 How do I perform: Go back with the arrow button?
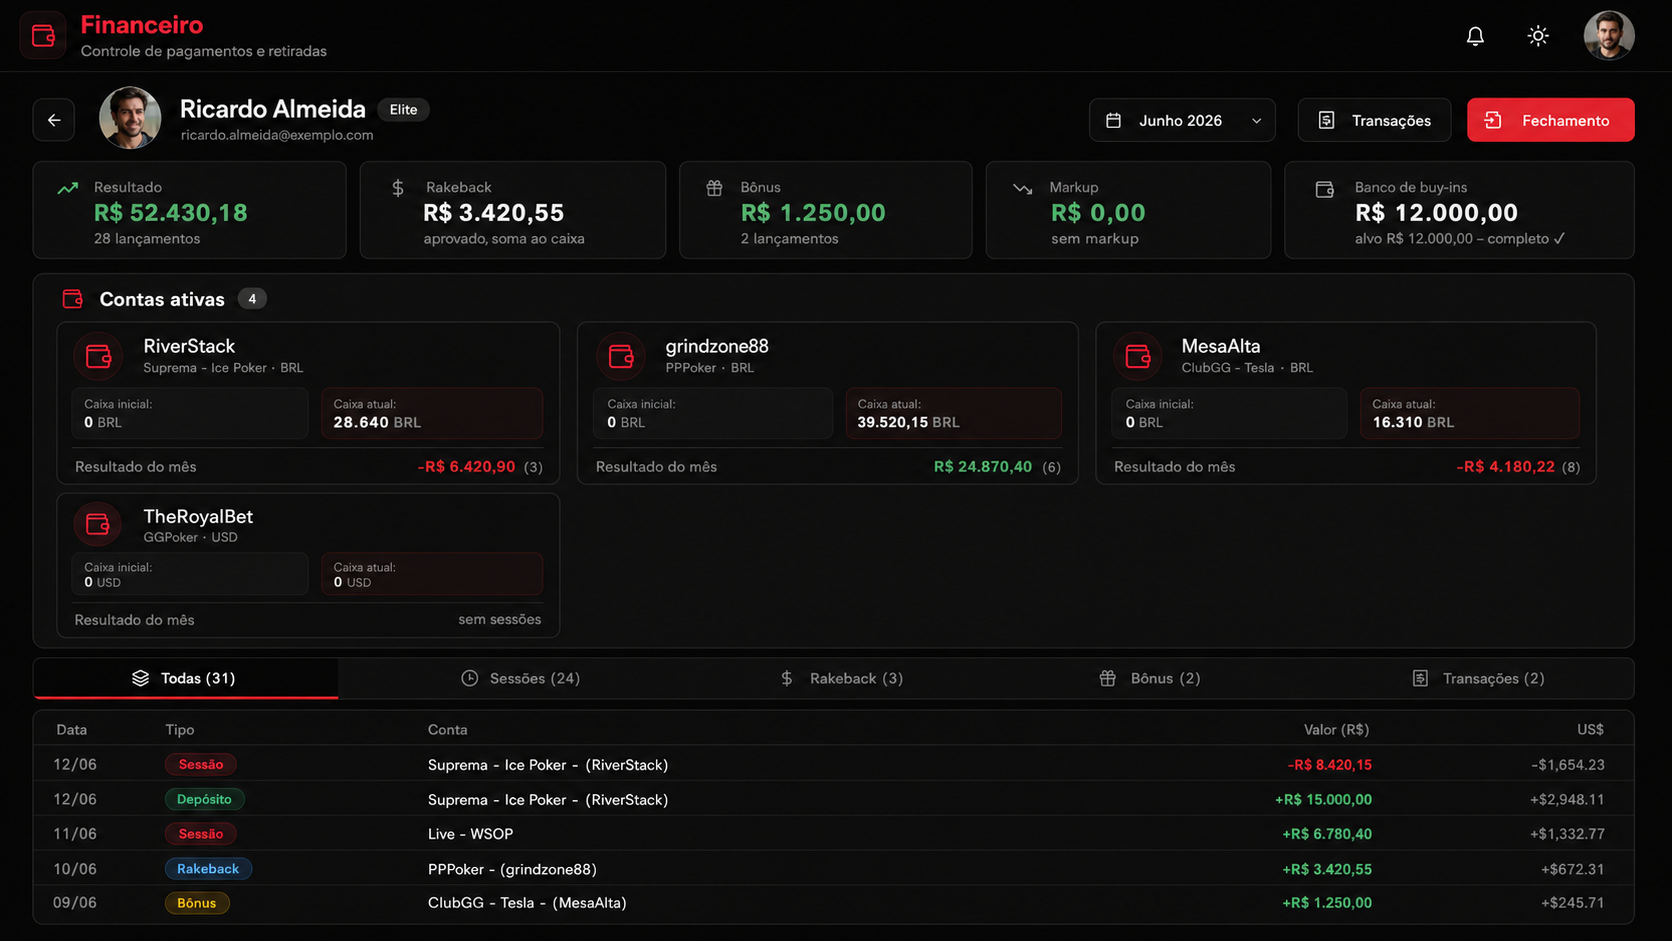(54, 120)
